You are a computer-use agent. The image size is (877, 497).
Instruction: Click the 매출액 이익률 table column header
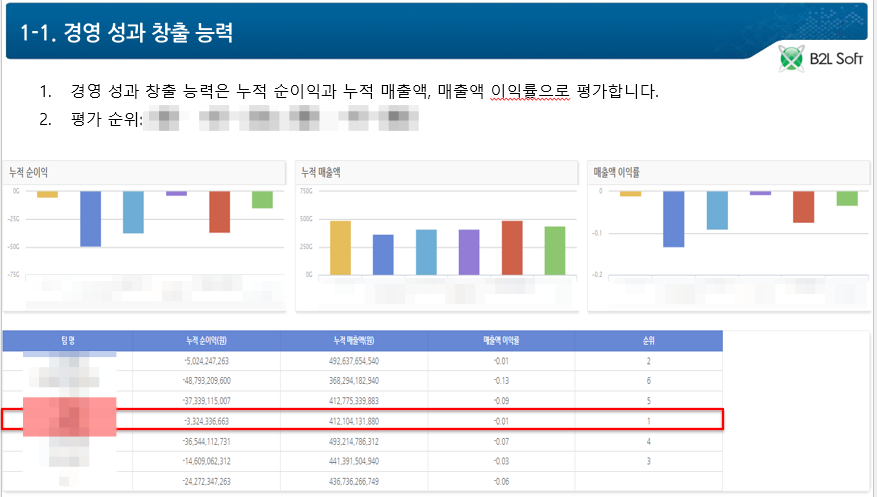(502, 341)
